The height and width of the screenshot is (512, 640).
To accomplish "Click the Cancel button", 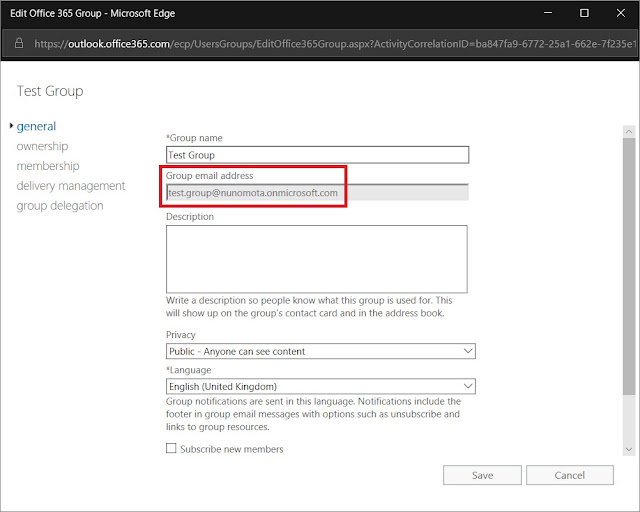I will point(569,475).
